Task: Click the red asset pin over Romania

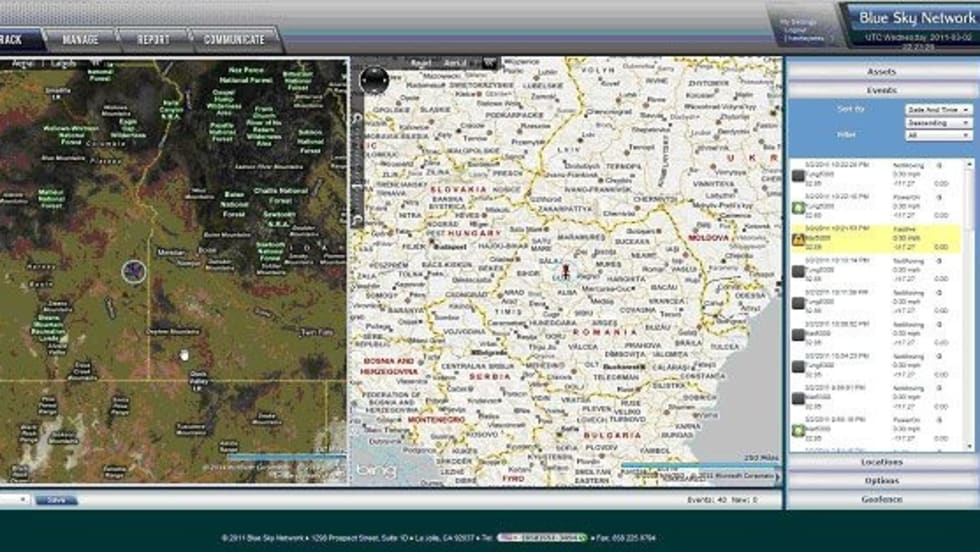Action: (x=565, y=271)
